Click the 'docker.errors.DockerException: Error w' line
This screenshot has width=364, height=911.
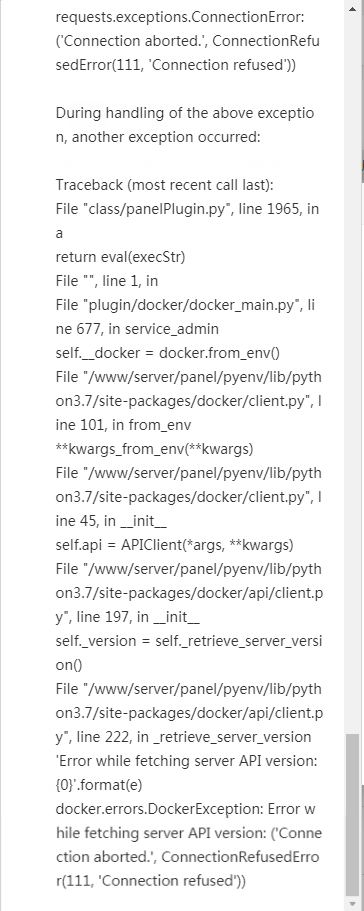pos(186,809)
